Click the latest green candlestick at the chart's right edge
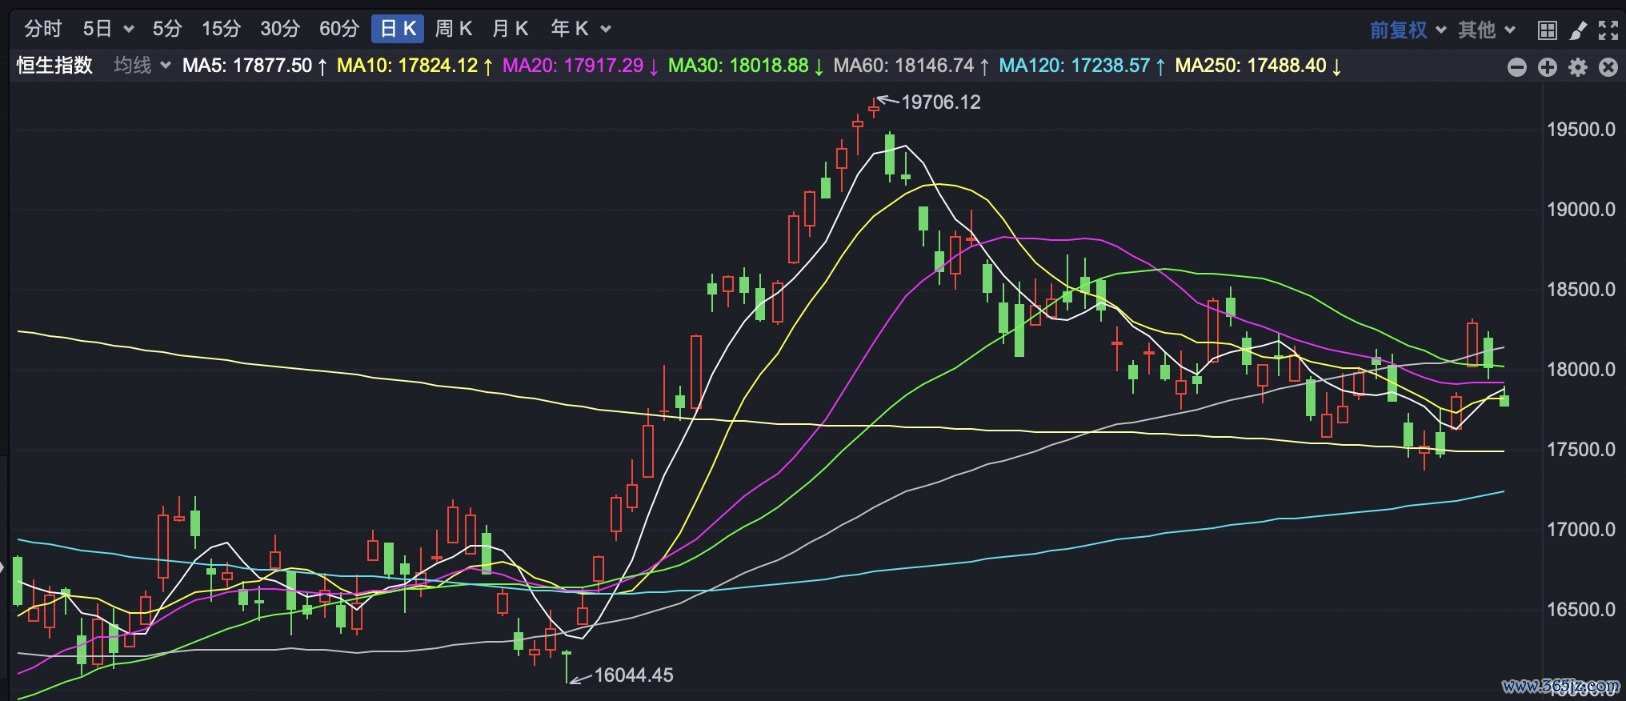1626x701 pixels. tap(1504, 399)
